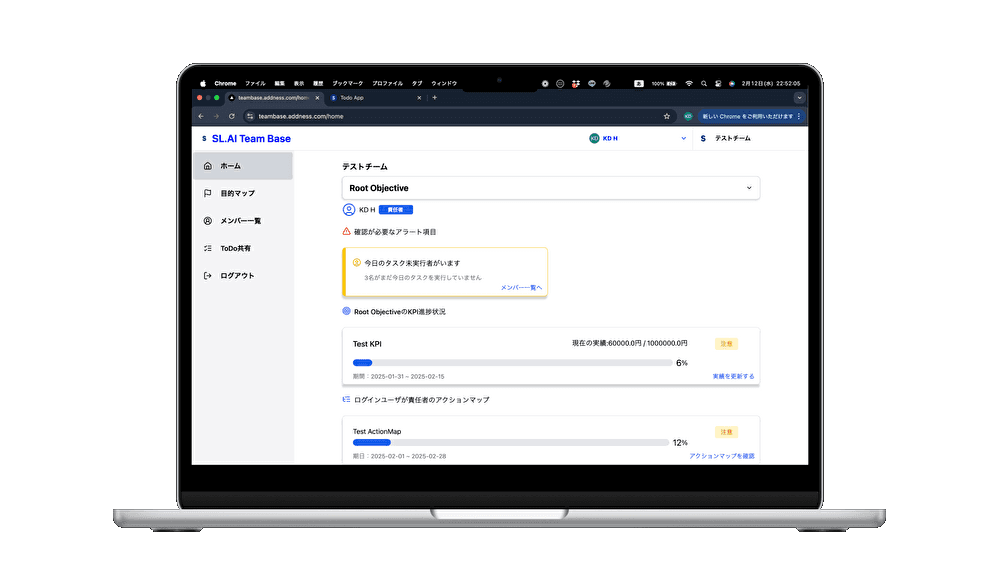The image size is (1000, 563).
Task: Click the 責任者 badge next to KD H
Action: point(395,210)
